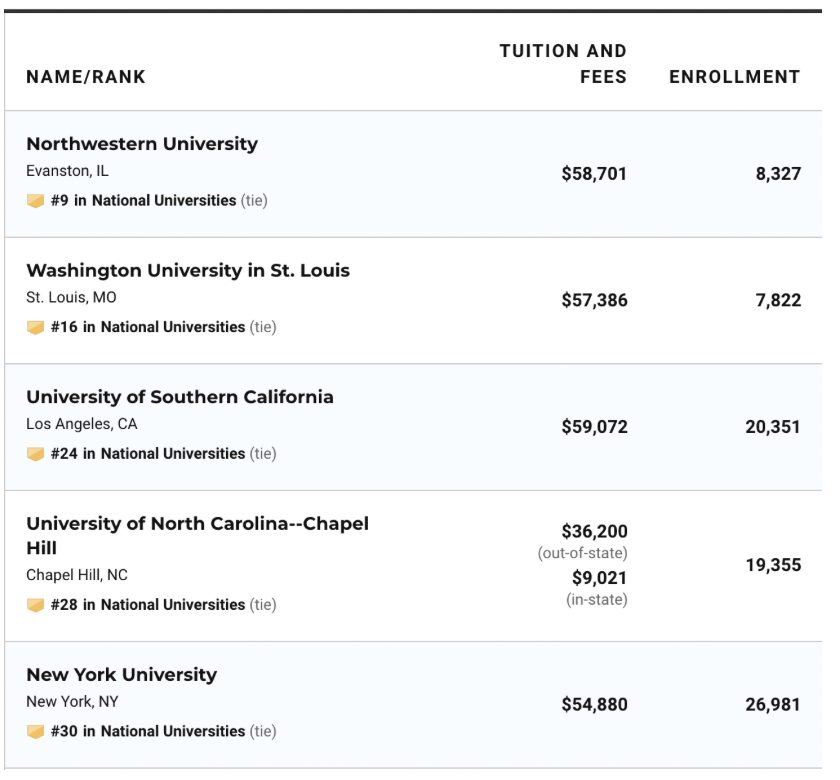Click '#24 in National Universities' ranking text
This screenshot has width=840, height=780.
pyautogui.click(x=146, y=454)
